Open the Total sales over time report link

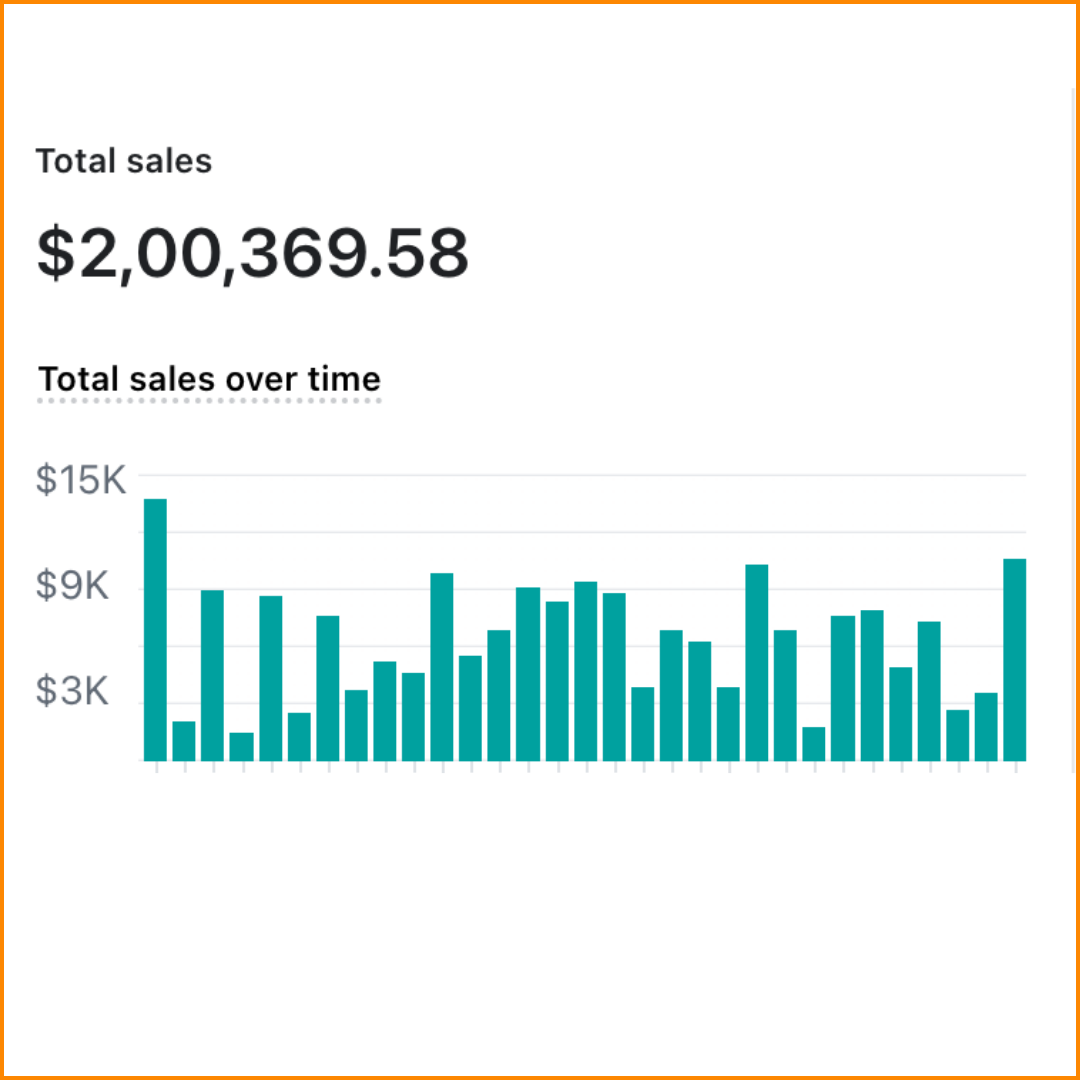(209, 379)
